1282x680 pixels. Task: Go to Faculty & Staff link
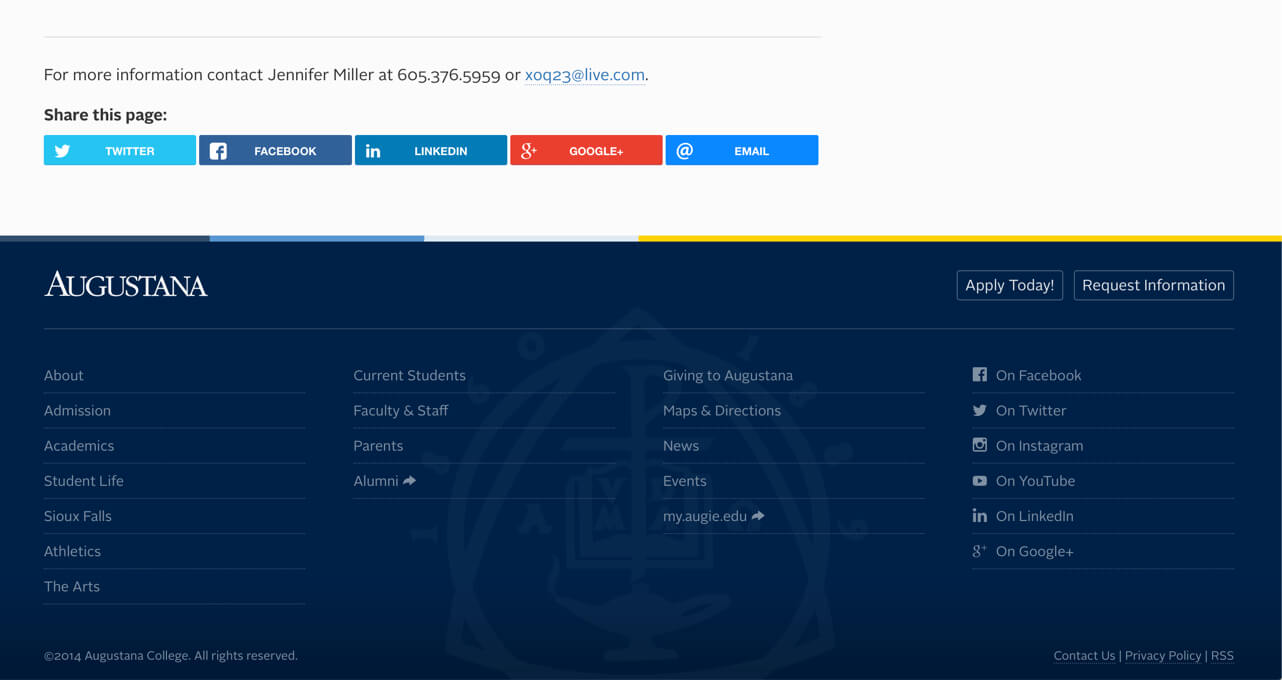pos(400,410)
